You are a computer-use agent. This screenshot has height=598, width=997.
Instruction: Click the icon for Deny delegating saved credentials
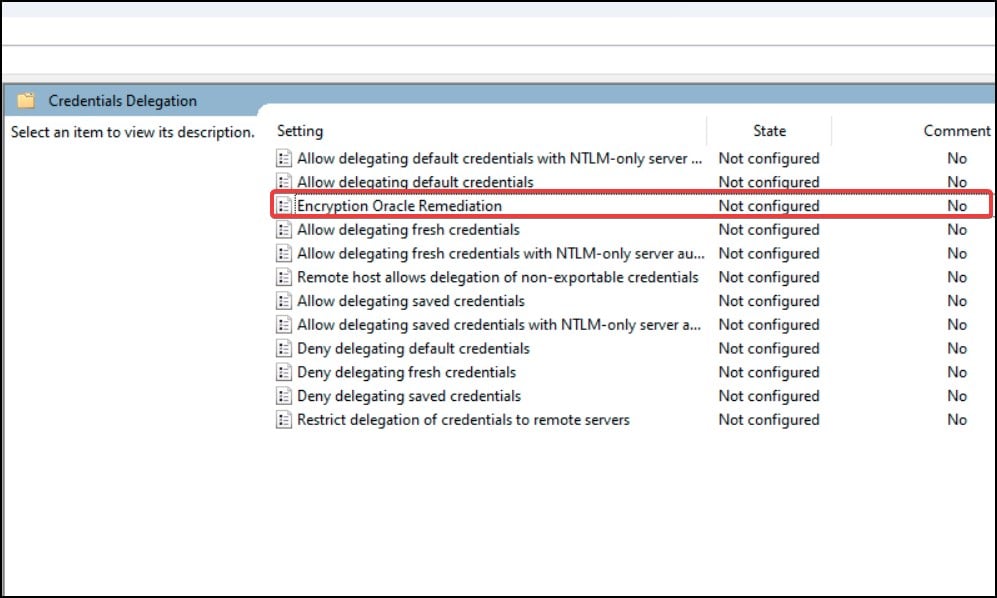[284, 396]
